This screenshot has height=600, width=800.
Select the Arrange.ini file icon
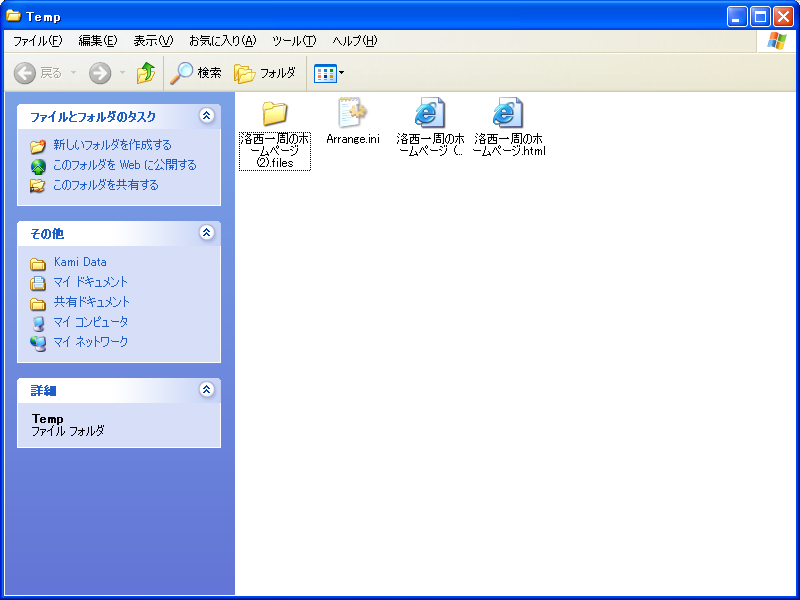coord(352,113)
